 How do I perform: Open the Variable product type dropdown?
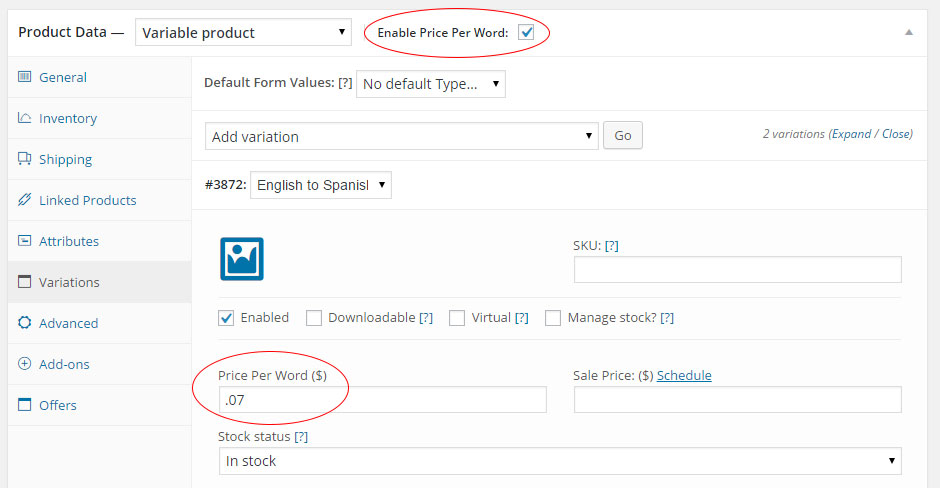(243, 32)
